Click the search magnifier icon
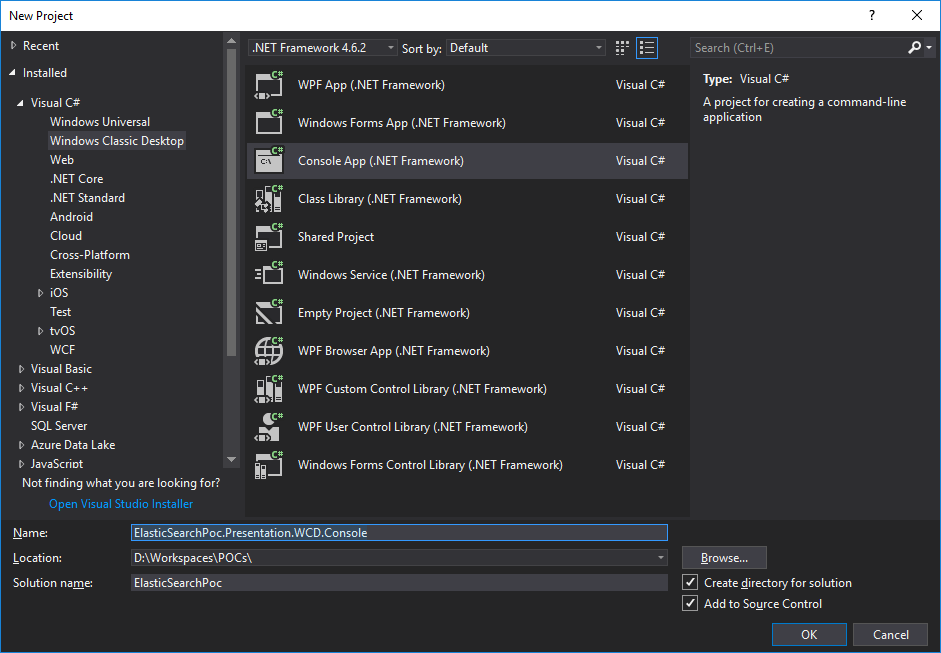 click(x=914, y=47)
